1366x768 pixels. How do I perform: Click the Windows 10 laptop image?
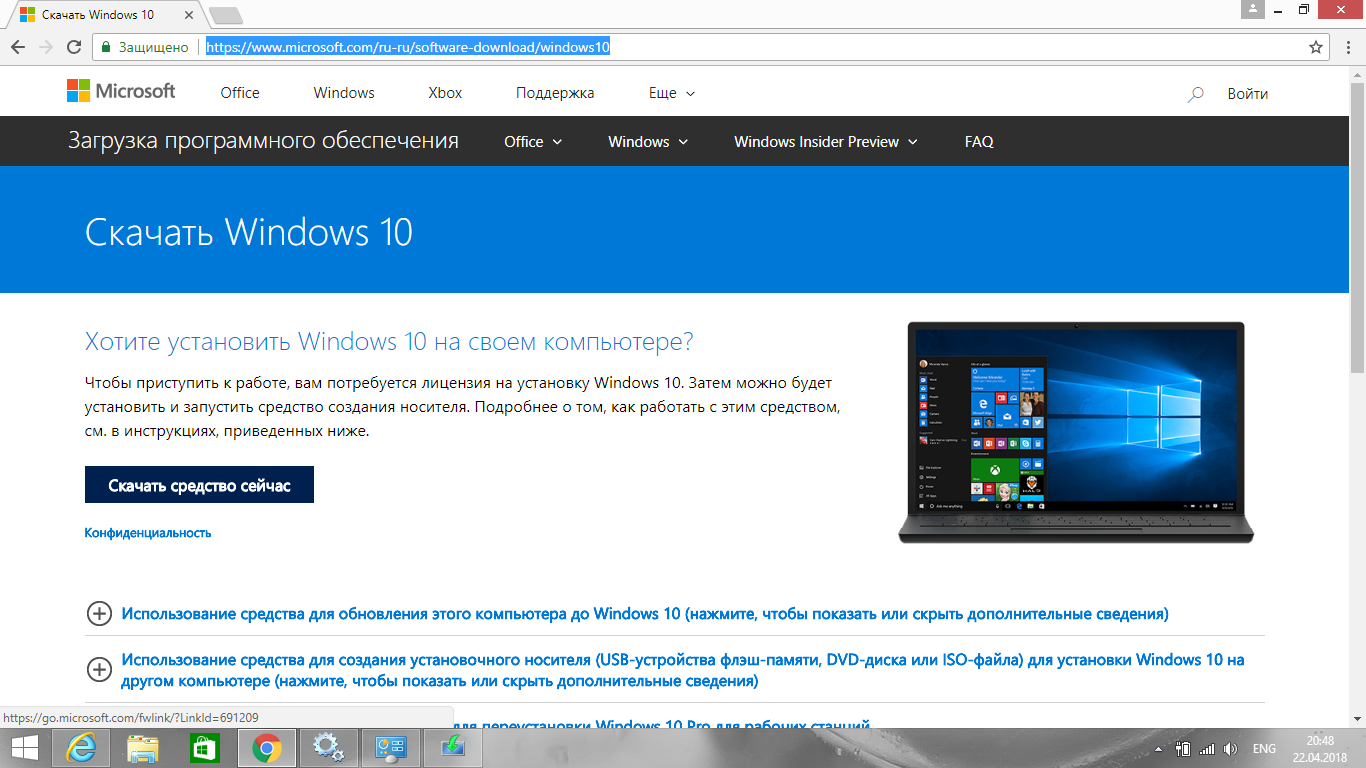coord(1076,432)
